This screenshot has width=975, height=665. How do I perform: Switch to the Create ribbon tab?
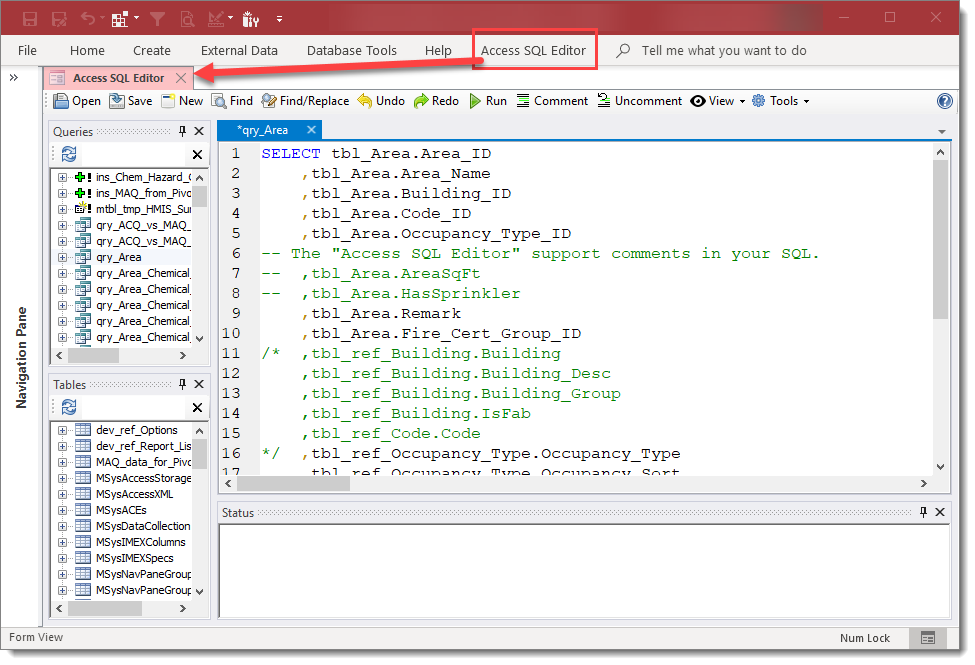tap(152, 50)
